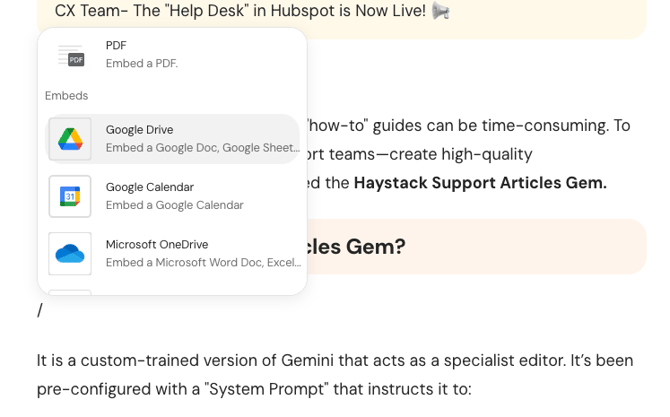Viewport: 670px width, 417px height.
Task: Select Microsoft OneDrive embed option
Action: click(x=157, y=244)
